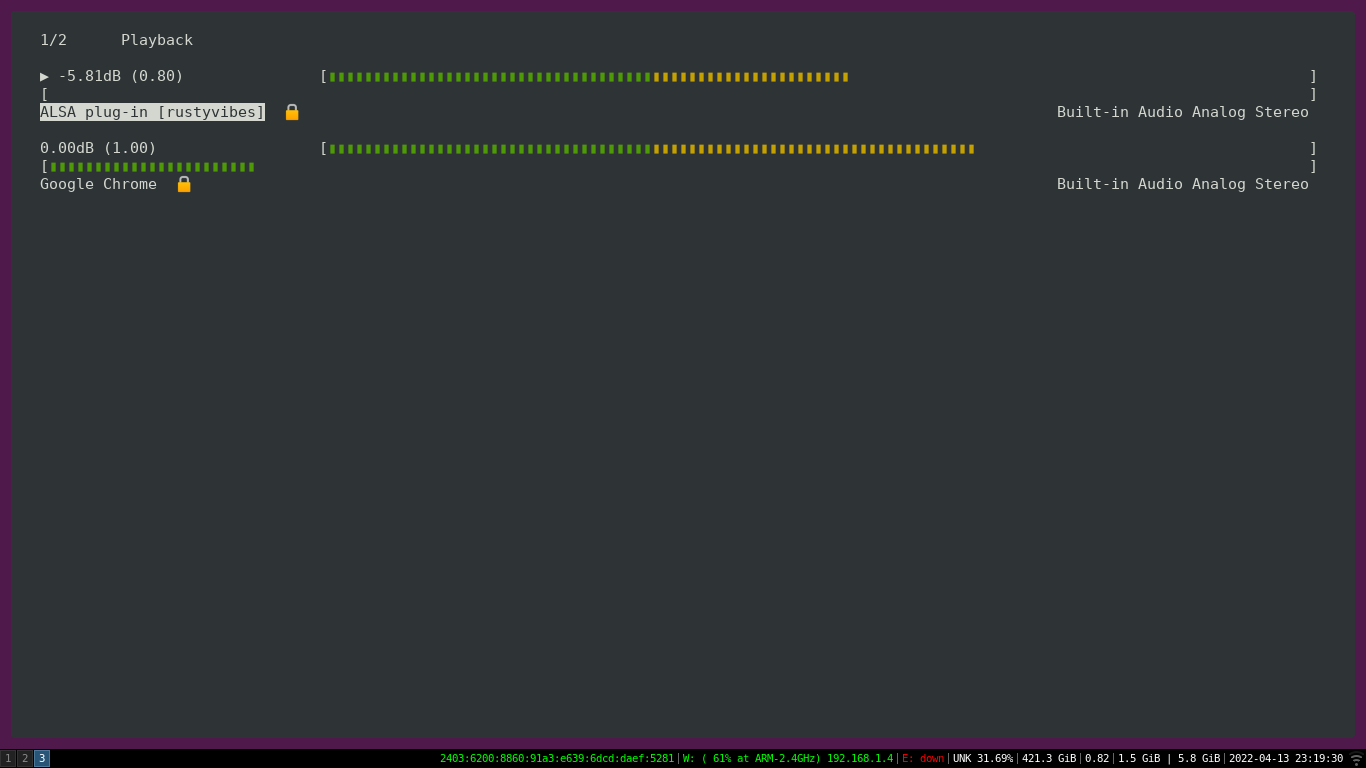1366x768 pixels.
Task: Click the E: down ethernet status
Action: click(x=923, y=759)
